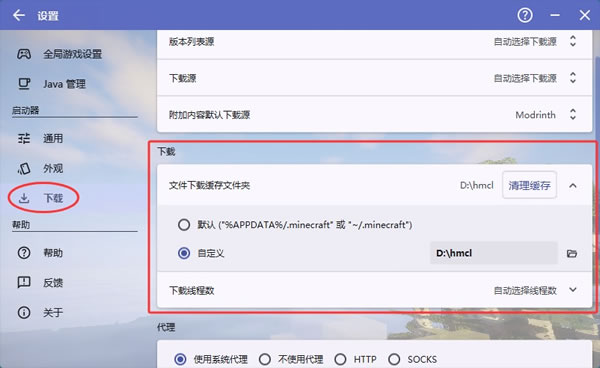Viewport: 600px width, 368px height.
Task: Click the feedback speech icon beside 反馈
Action: [24, 283]
